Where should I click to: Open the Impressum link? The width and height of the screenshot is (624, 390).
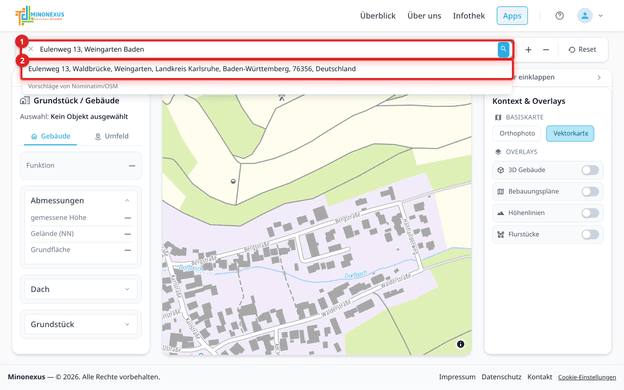[457, 377]
